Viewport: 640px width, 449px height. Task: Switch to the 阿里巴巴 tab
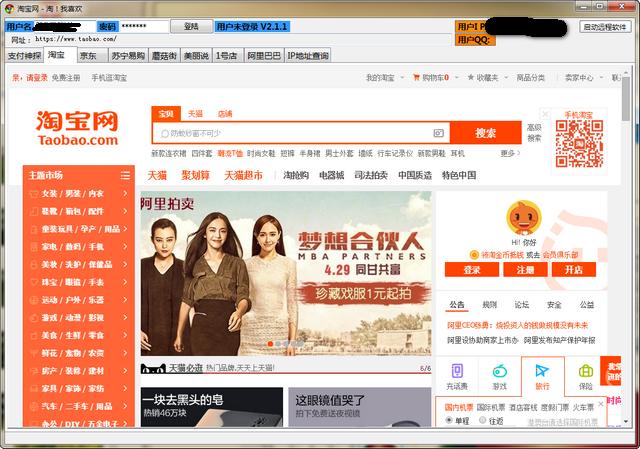[x=264, y=56]
